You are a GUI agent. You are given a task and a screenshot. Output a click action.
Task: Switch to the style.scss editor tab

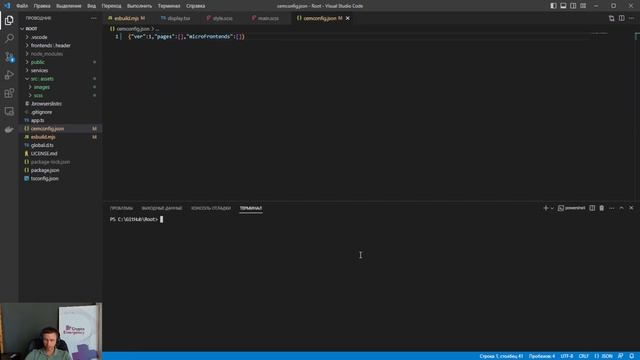click(x=222, y=18)
